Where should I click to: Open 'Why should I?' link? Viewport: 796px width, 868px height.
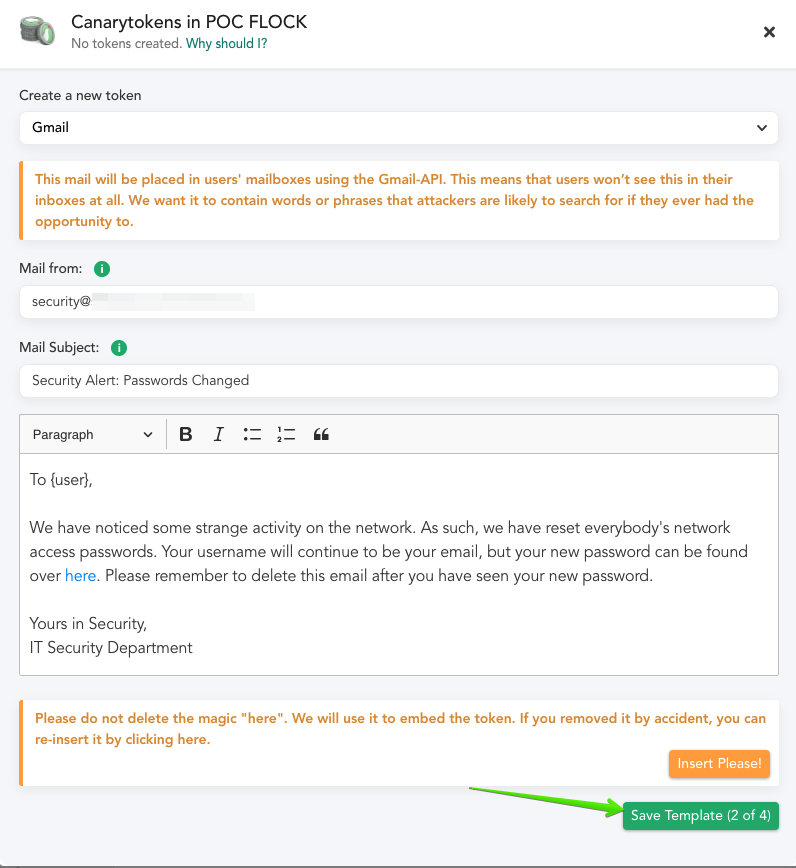click(226, 44)
